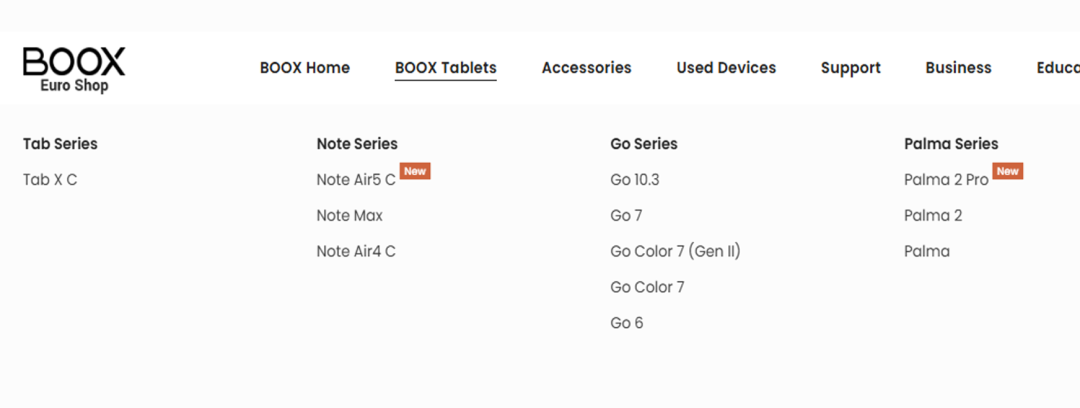Open the Support menu

[851, 68]
